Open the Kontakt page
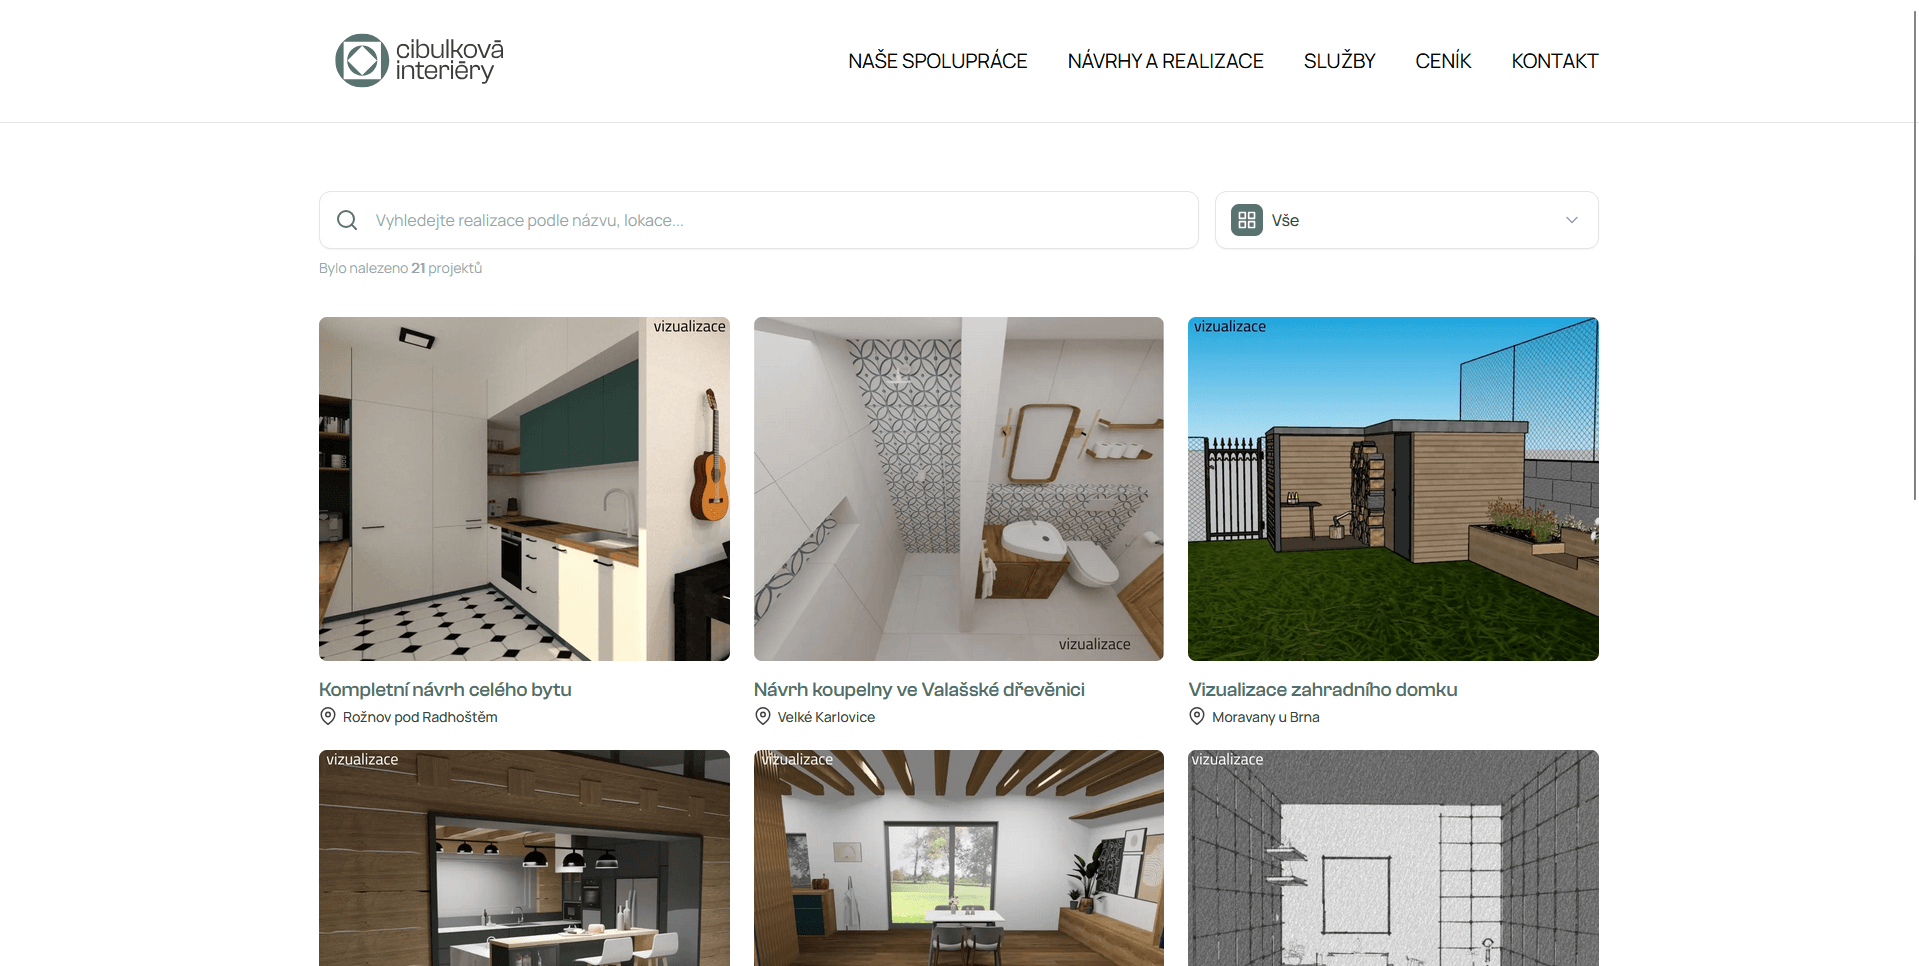The height and width of the screenshot is (966, 1919). 1555,61
